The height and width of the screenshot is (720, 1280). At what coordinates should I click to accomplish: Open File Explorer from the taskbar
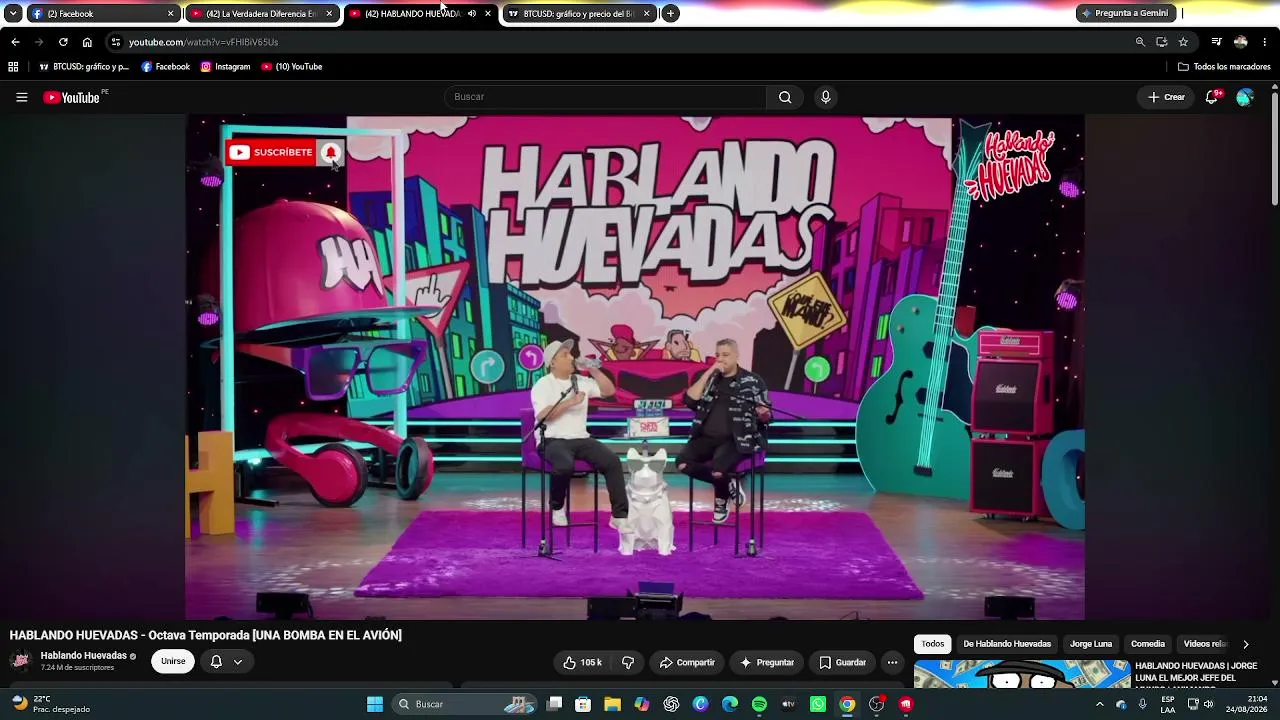pos(612,704)
